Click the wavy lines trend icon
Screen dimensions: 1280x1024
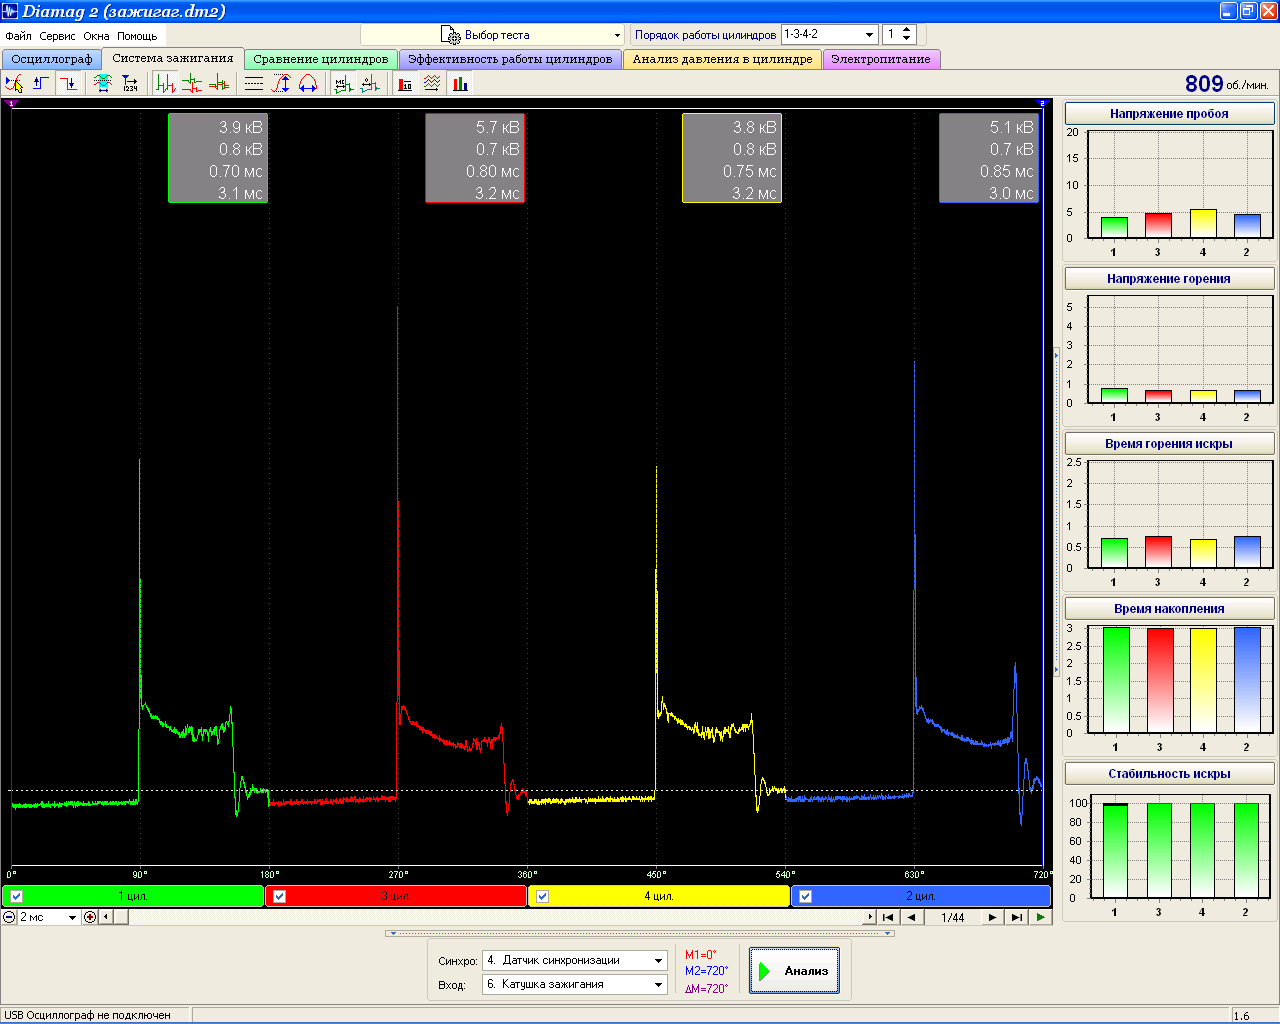tap(432, 84)
